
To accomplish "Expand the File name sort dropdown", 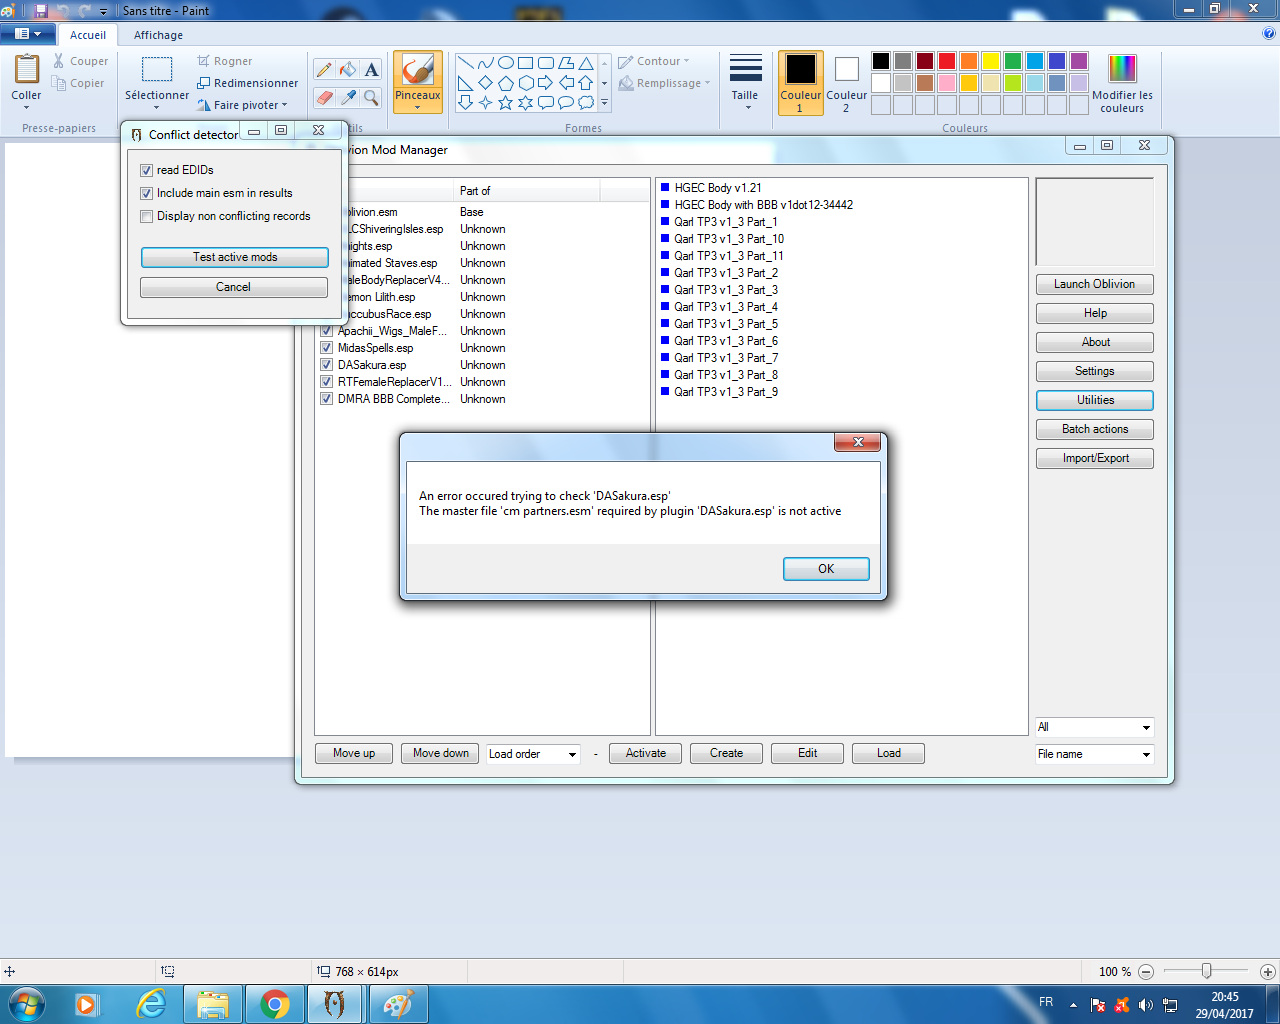I will coord(1094,754).
